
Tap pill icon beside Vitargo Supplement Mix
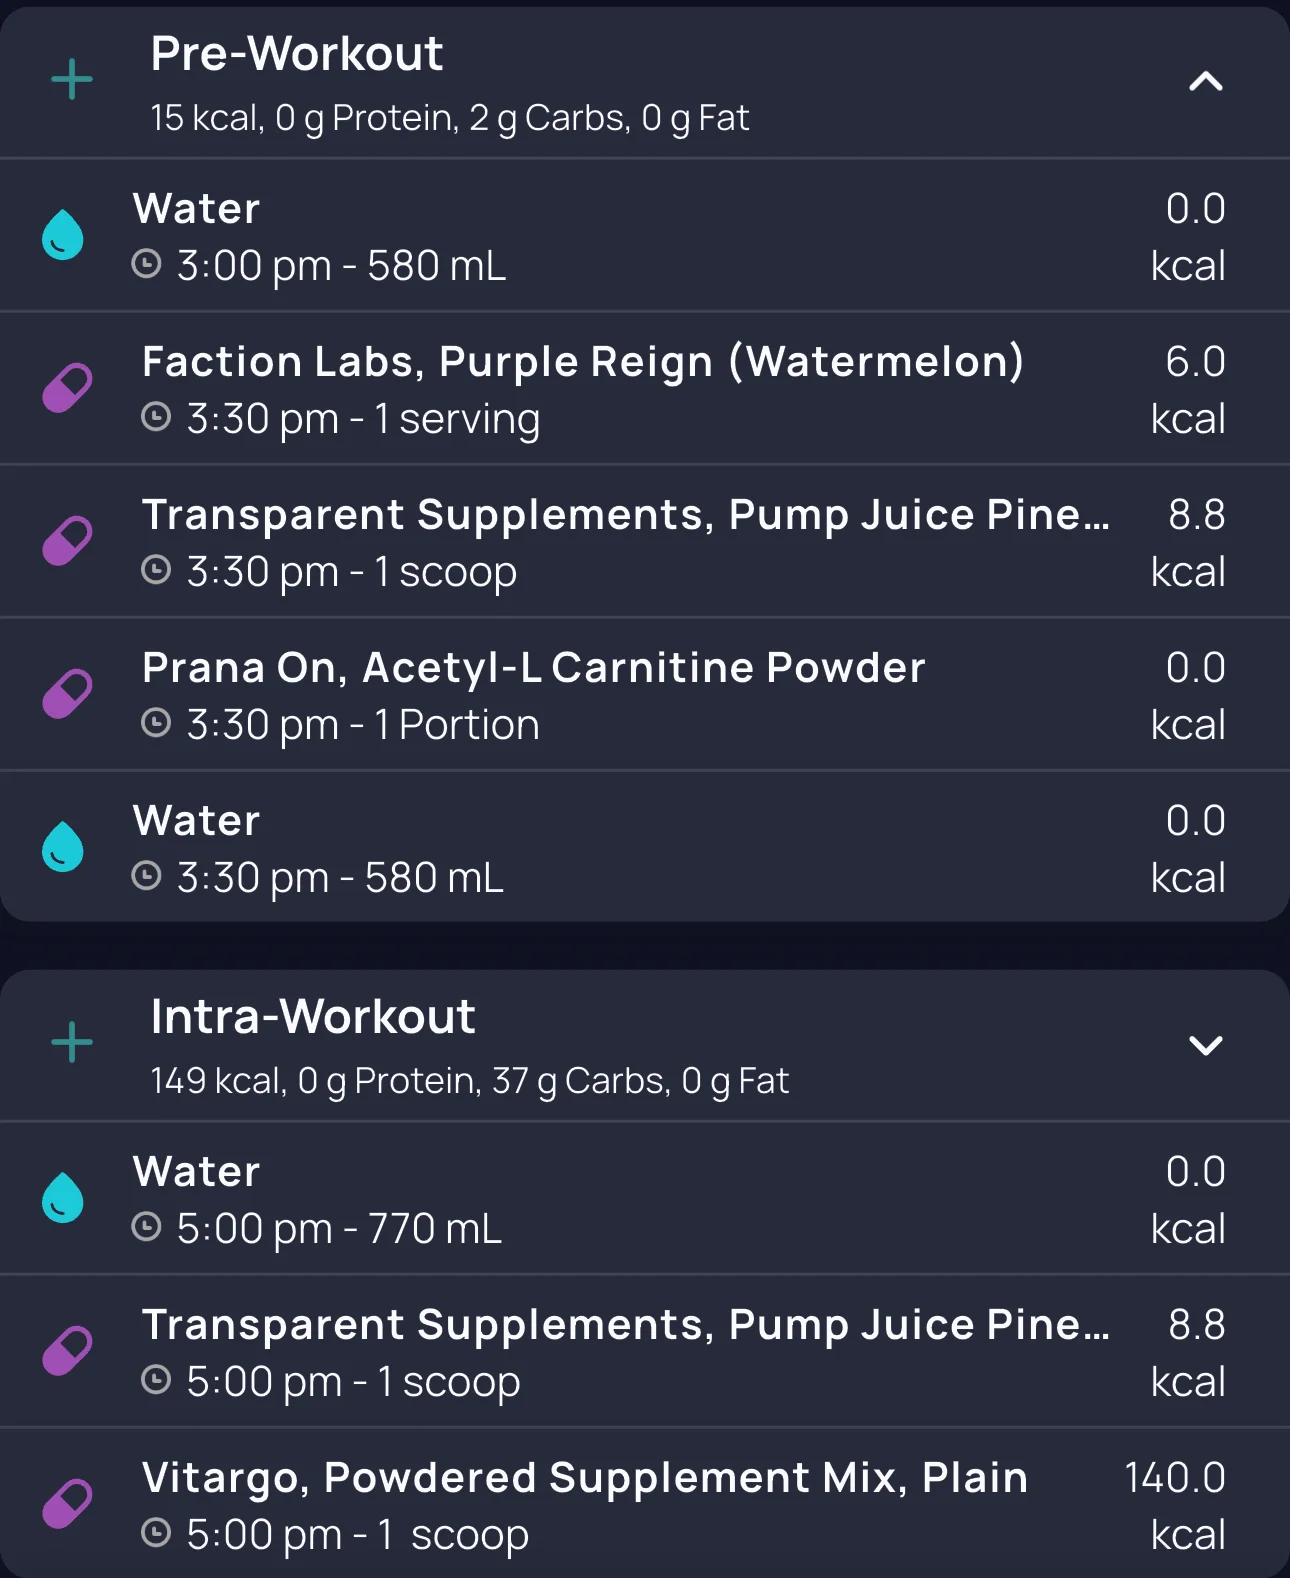point(67,1504)
